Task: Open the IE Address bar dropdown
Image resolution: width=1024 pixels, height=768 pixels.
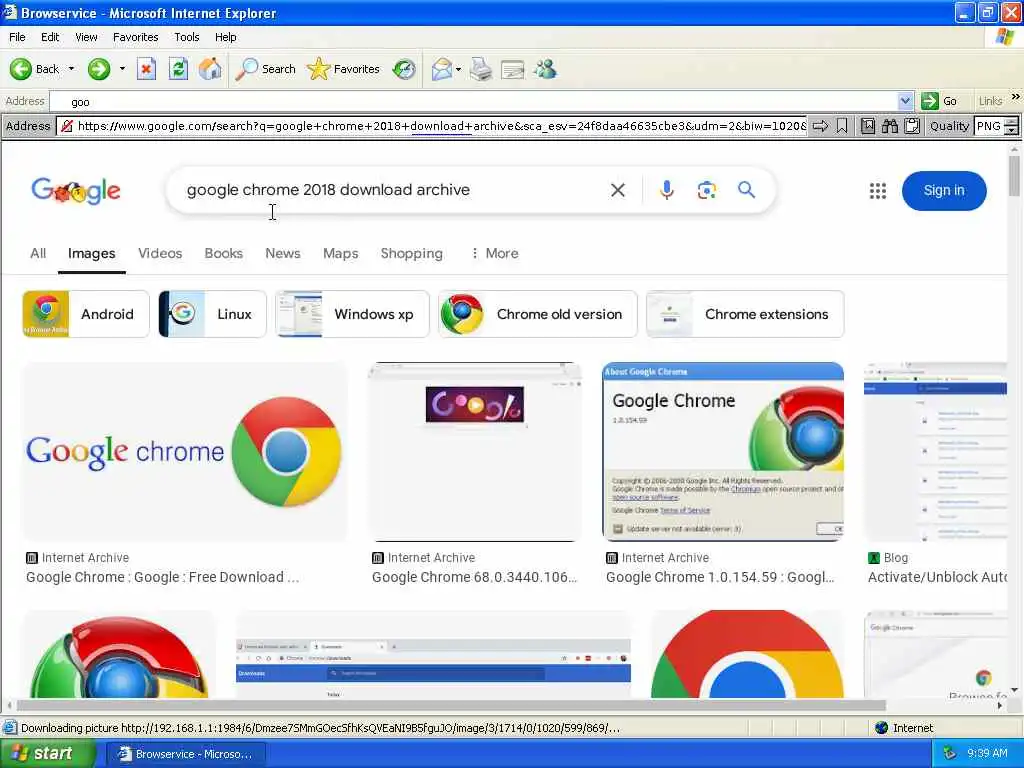Action: [x=905, y=101]
